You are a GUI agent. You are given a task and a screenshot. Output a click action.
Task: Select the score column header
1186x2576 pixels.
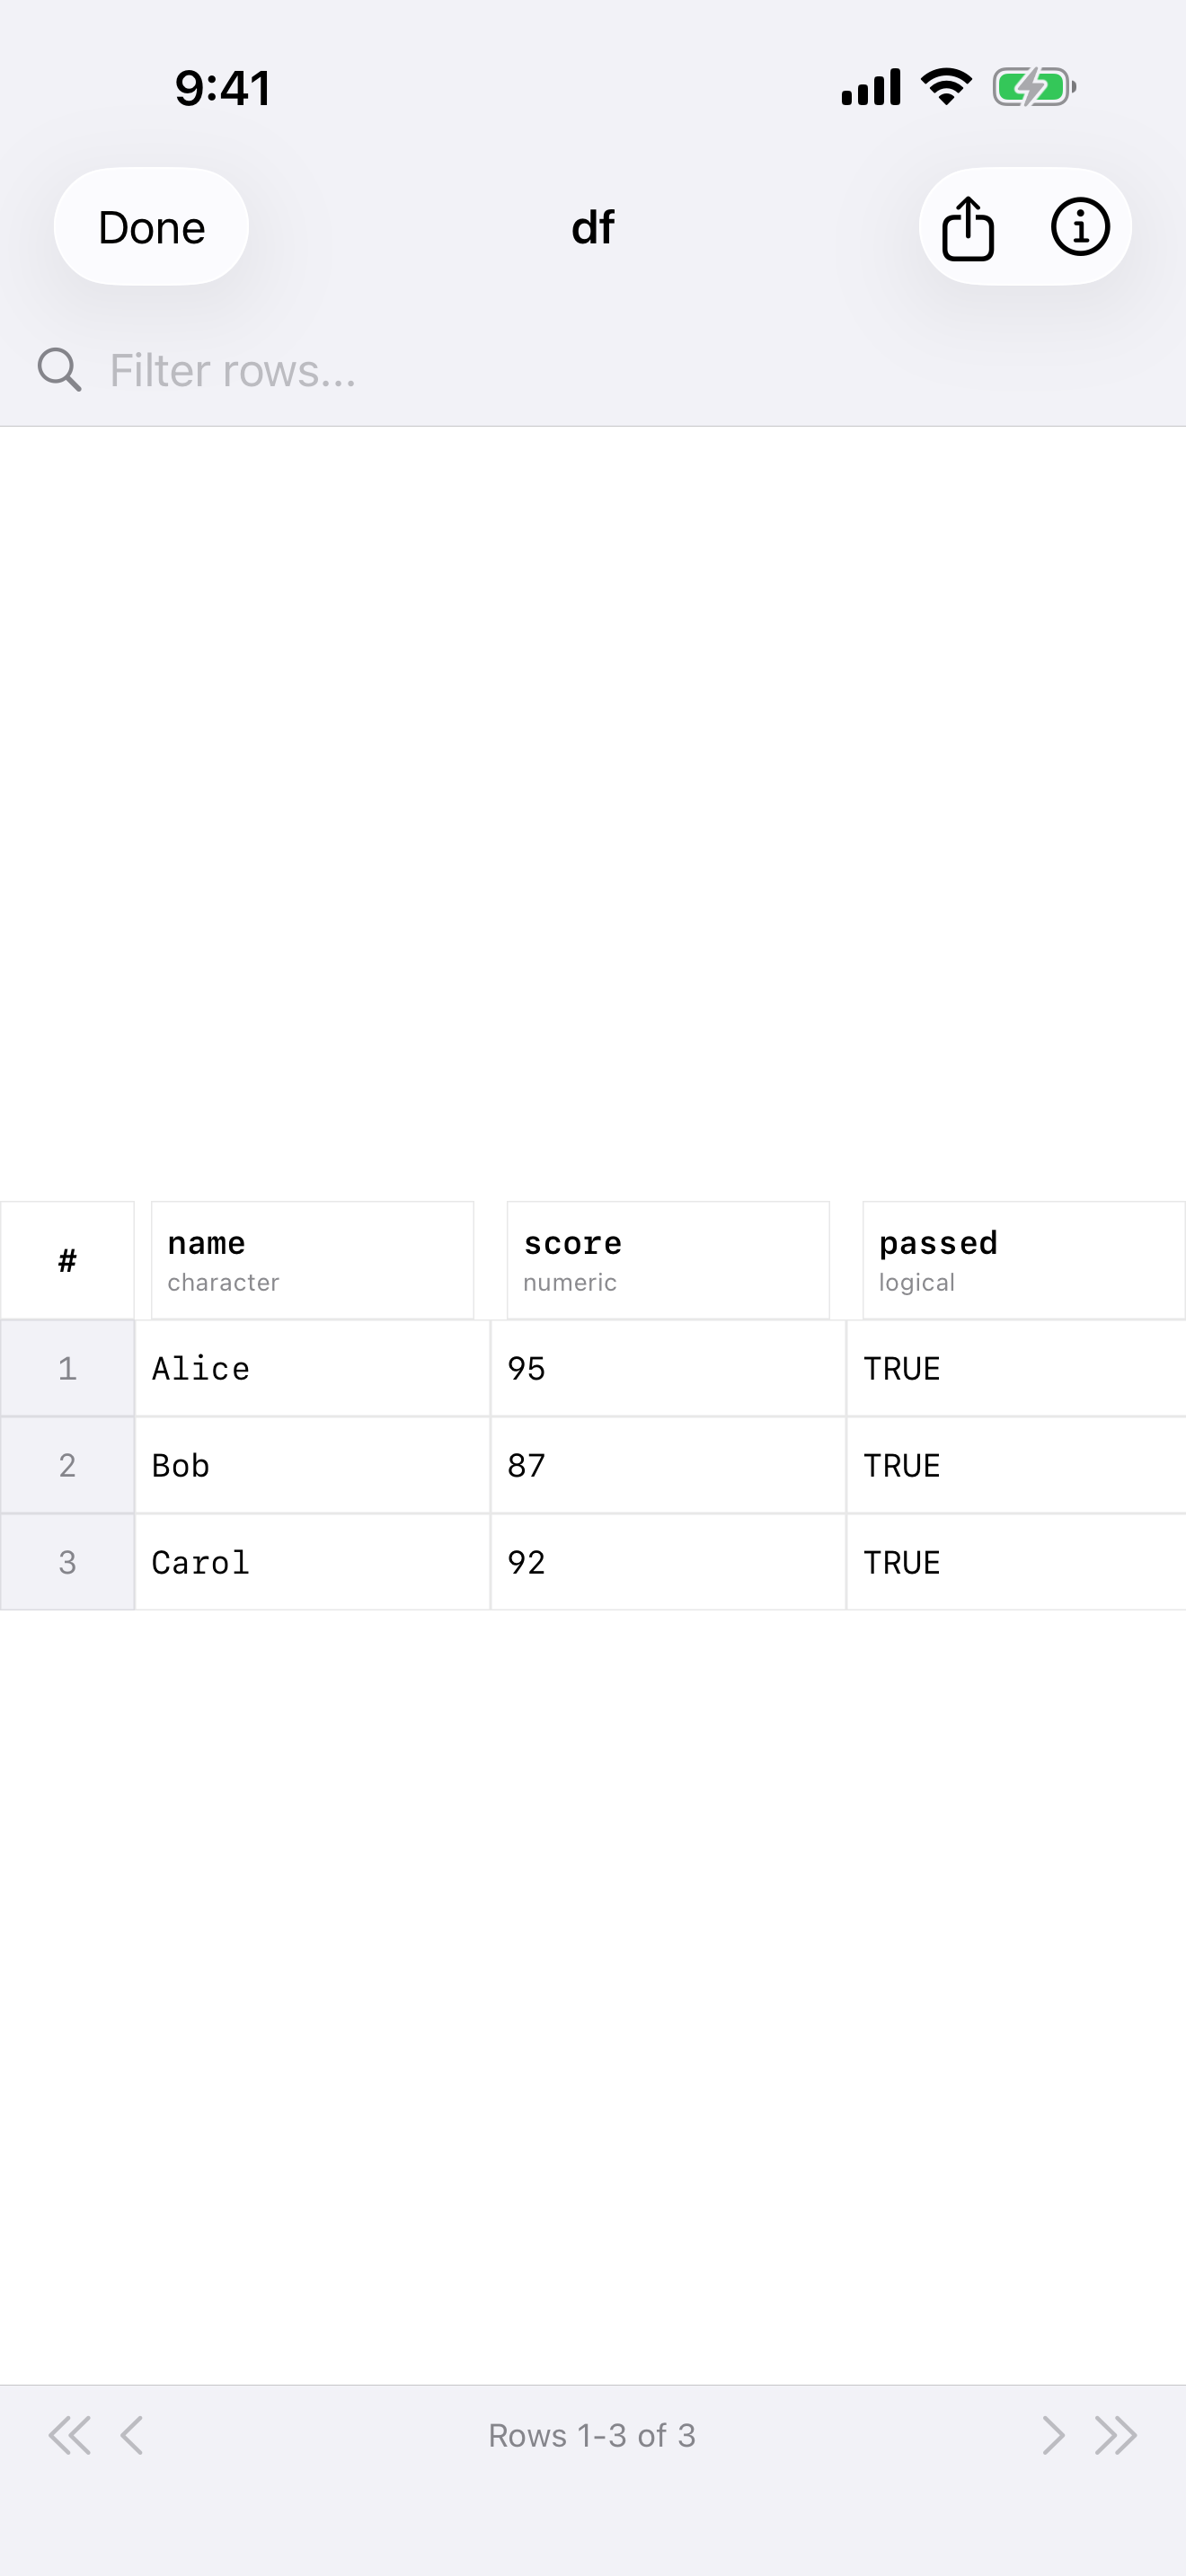(668, 1260)
